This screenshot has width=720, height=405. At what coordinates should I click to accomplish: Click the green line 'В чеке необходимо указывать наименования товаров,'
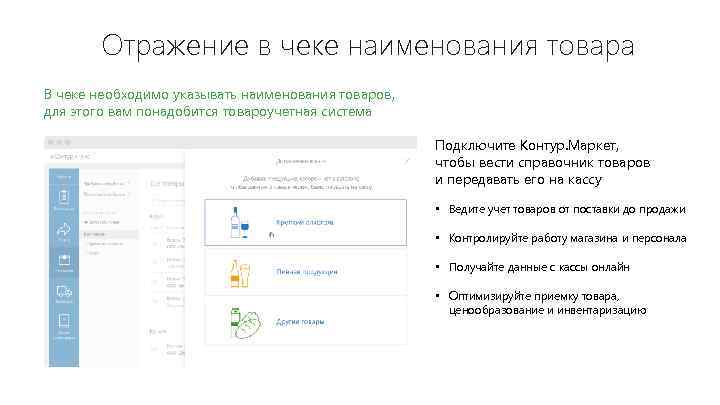(x=219, y=95)
